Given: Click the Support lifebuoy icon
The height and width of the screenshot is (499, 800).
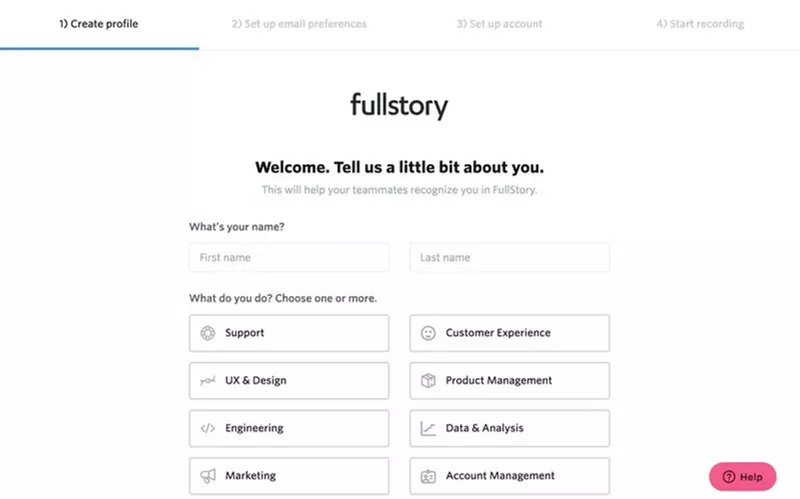Looking at the screenshot, I should [x=208, y=333].
